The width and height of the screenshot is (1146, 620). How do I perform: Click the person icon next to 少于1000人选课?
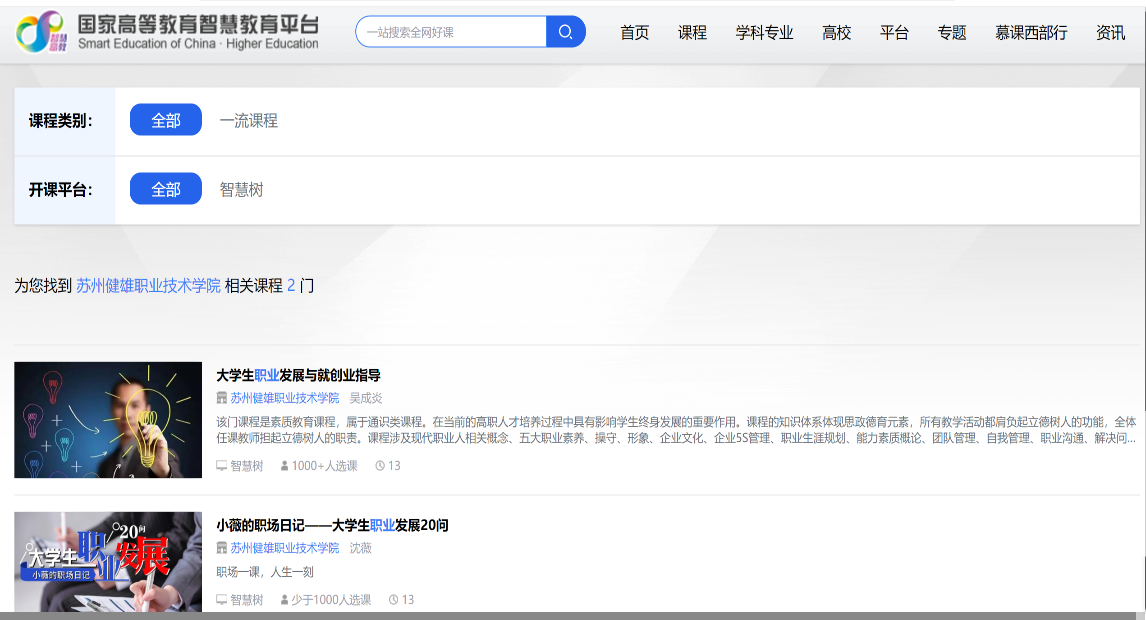pos(285,600)
